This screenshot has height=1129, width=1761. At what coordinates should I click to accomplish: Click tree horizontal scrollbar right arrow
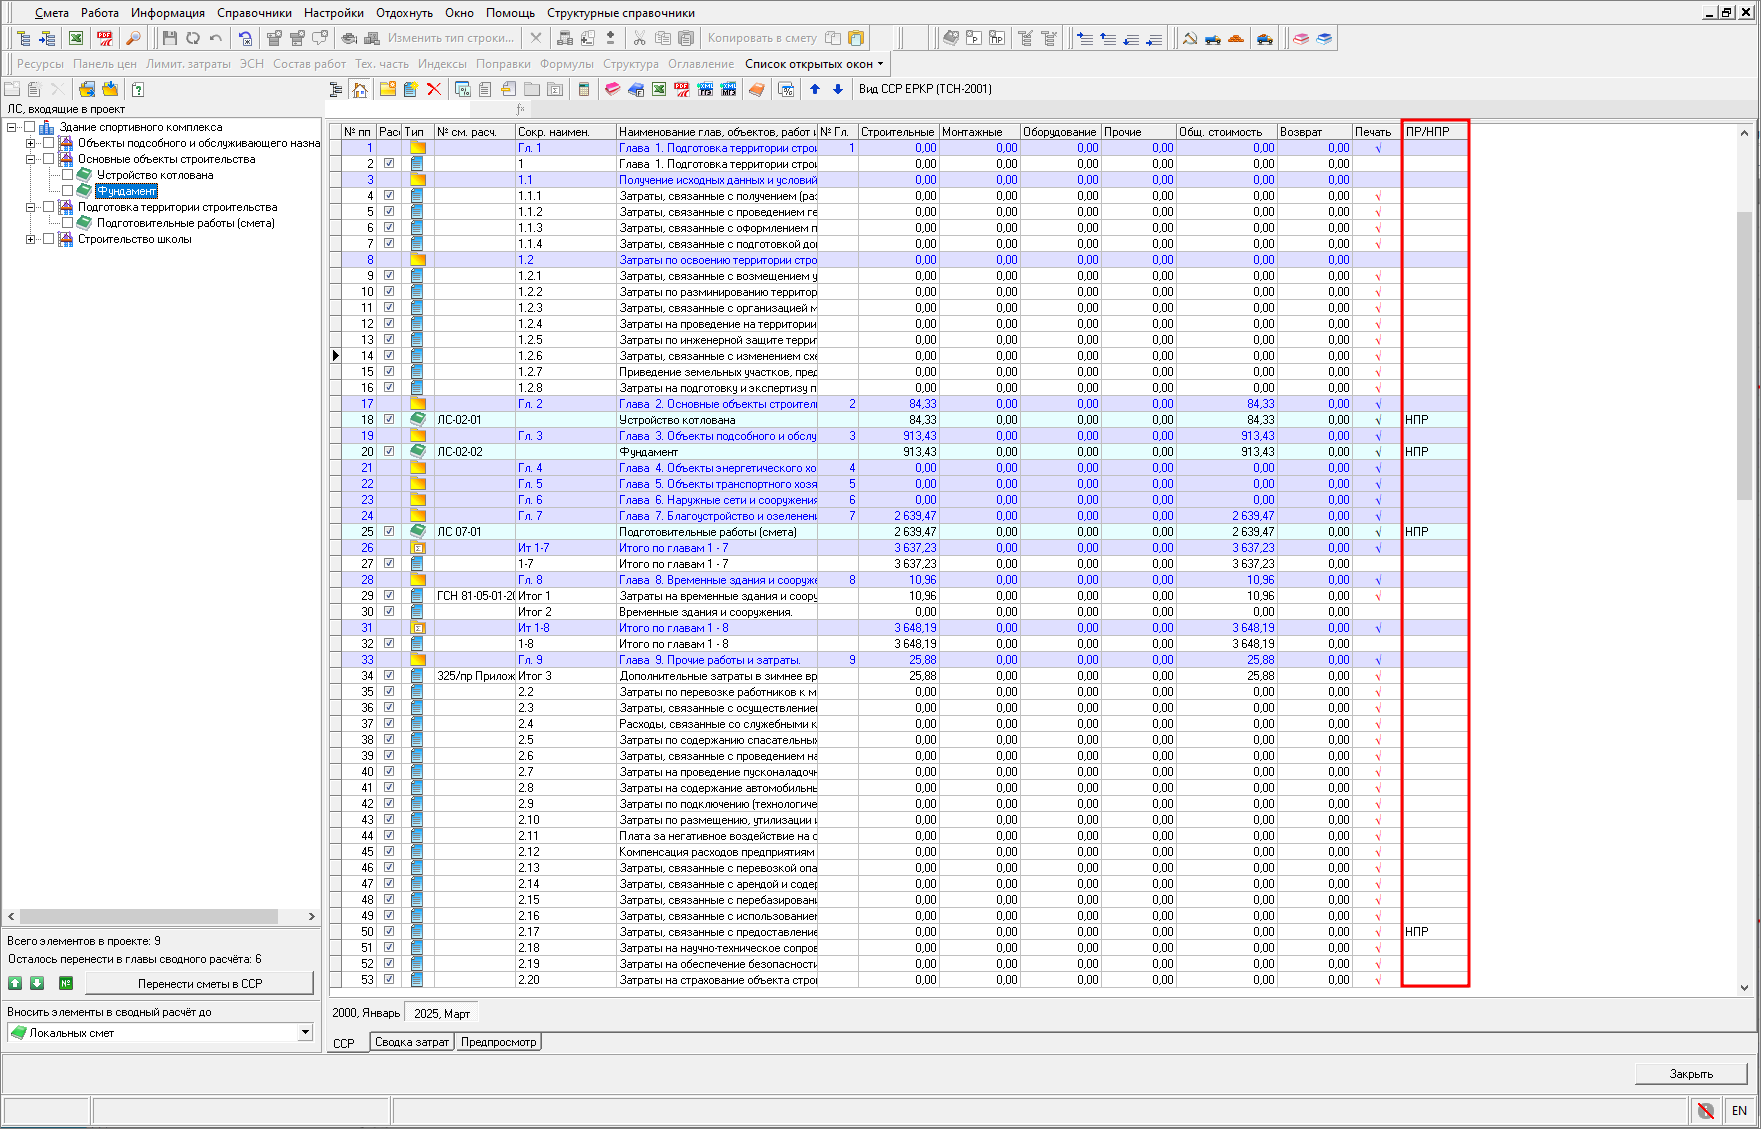click(312, 916)
